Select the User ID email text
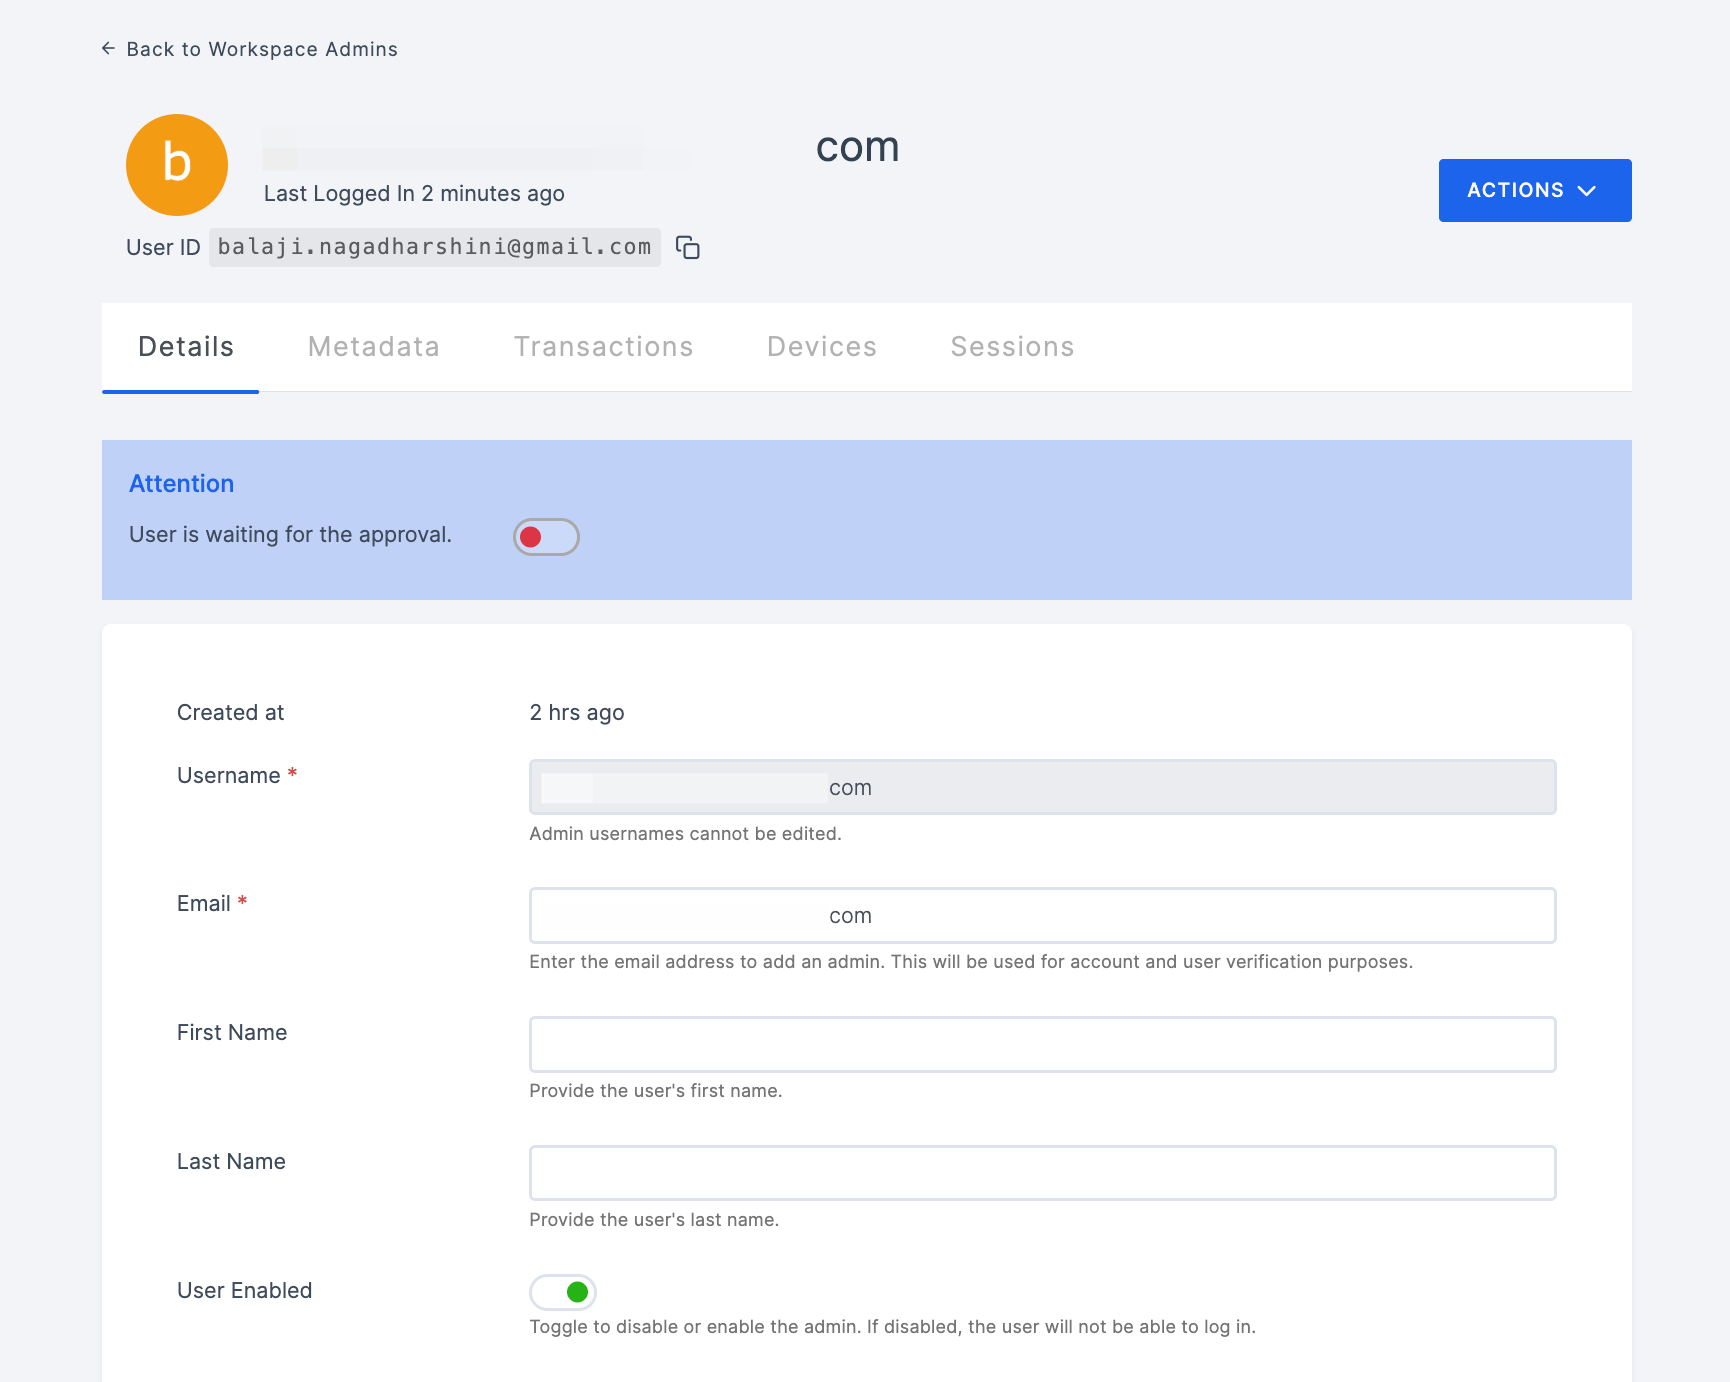 click(435, 247)
